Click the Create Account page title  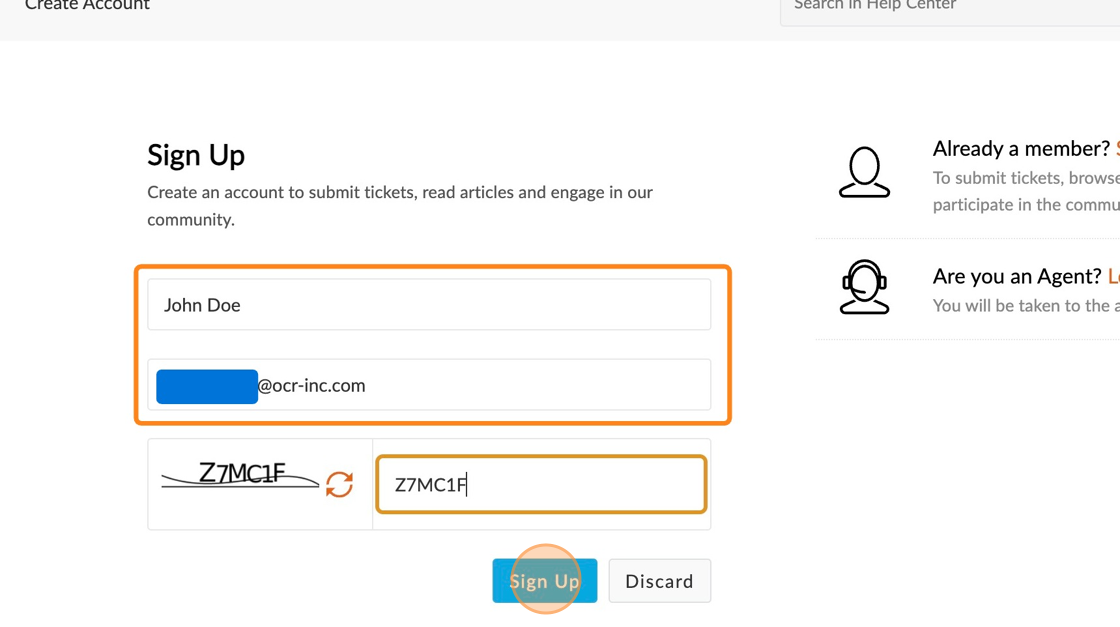[87, 6]
